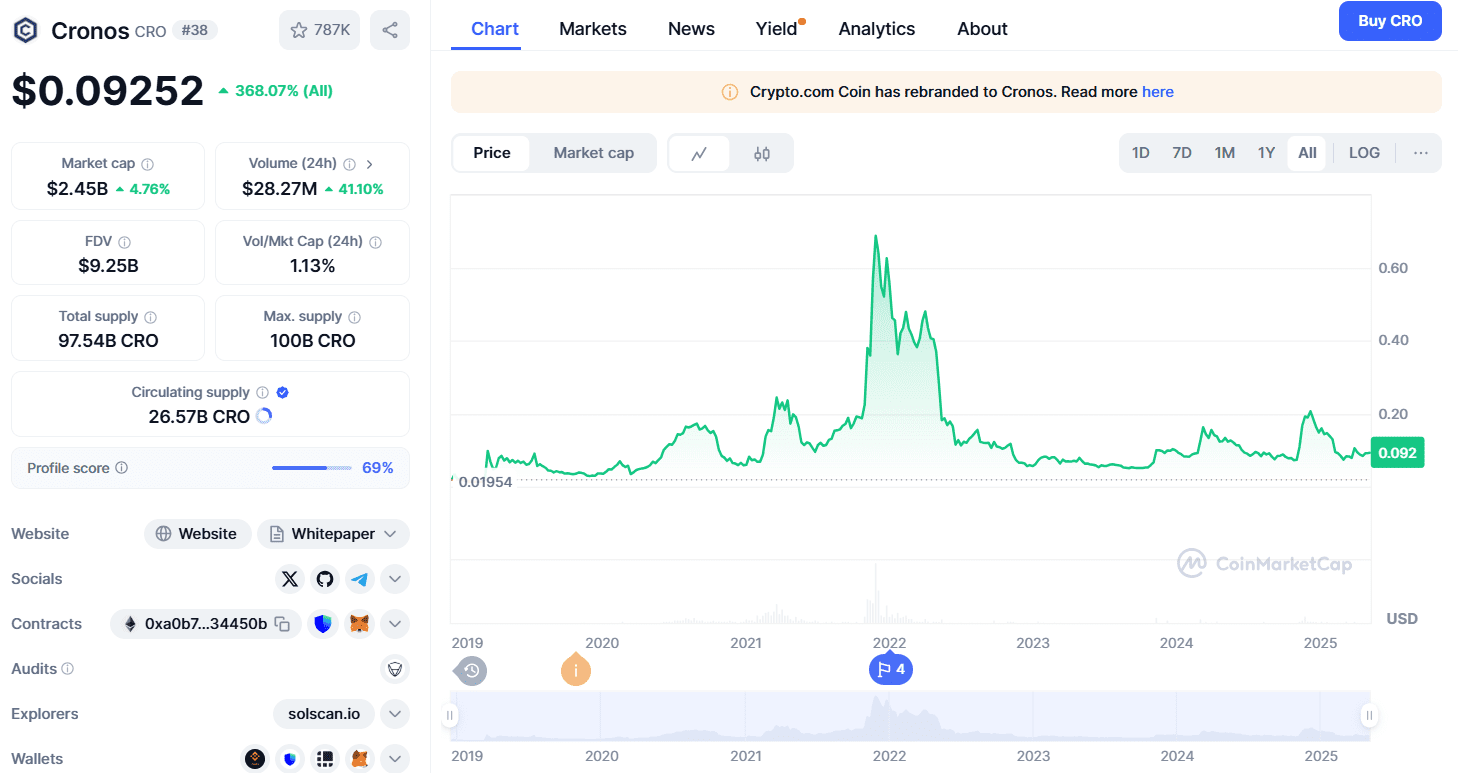Open the share icon button
Viewport: 1458px width, 773px height.
pyautogui.click(x=390, y=30)
